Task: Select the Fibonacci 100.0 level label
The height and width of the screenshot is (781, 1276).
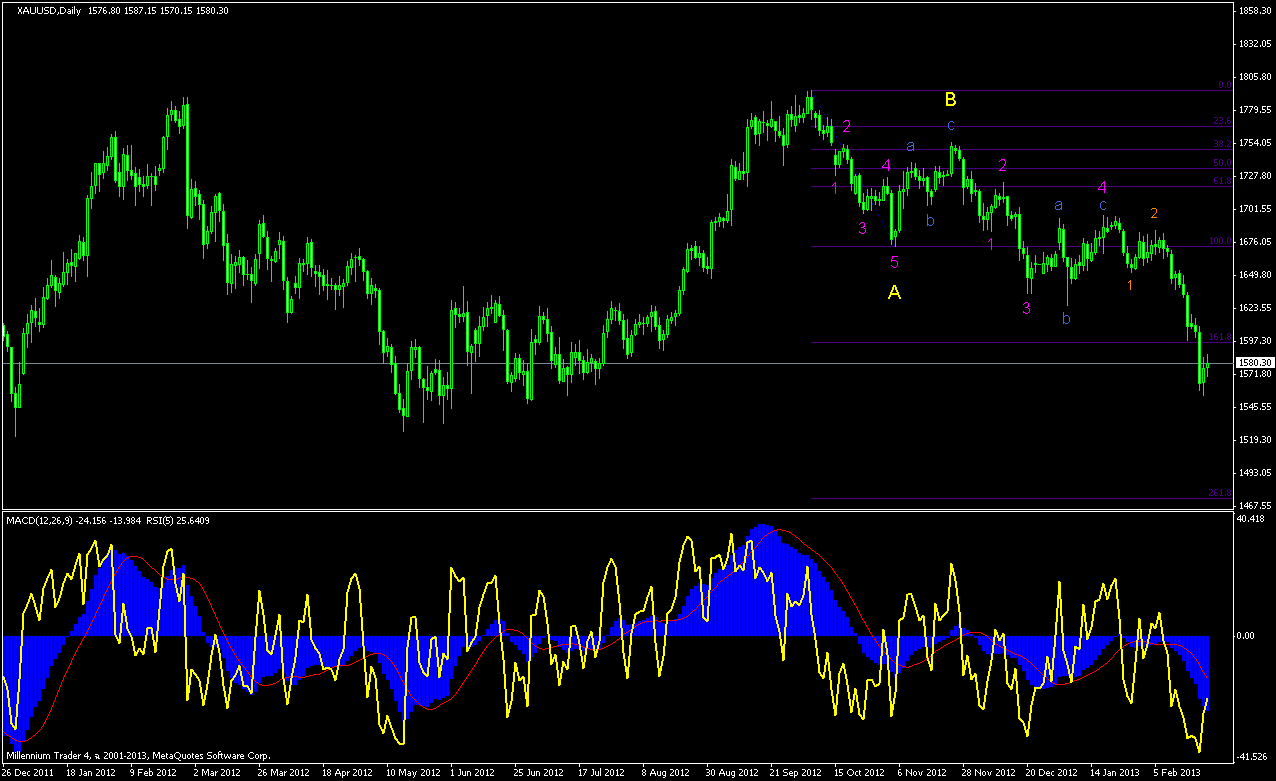Action: coord(1220,241)
